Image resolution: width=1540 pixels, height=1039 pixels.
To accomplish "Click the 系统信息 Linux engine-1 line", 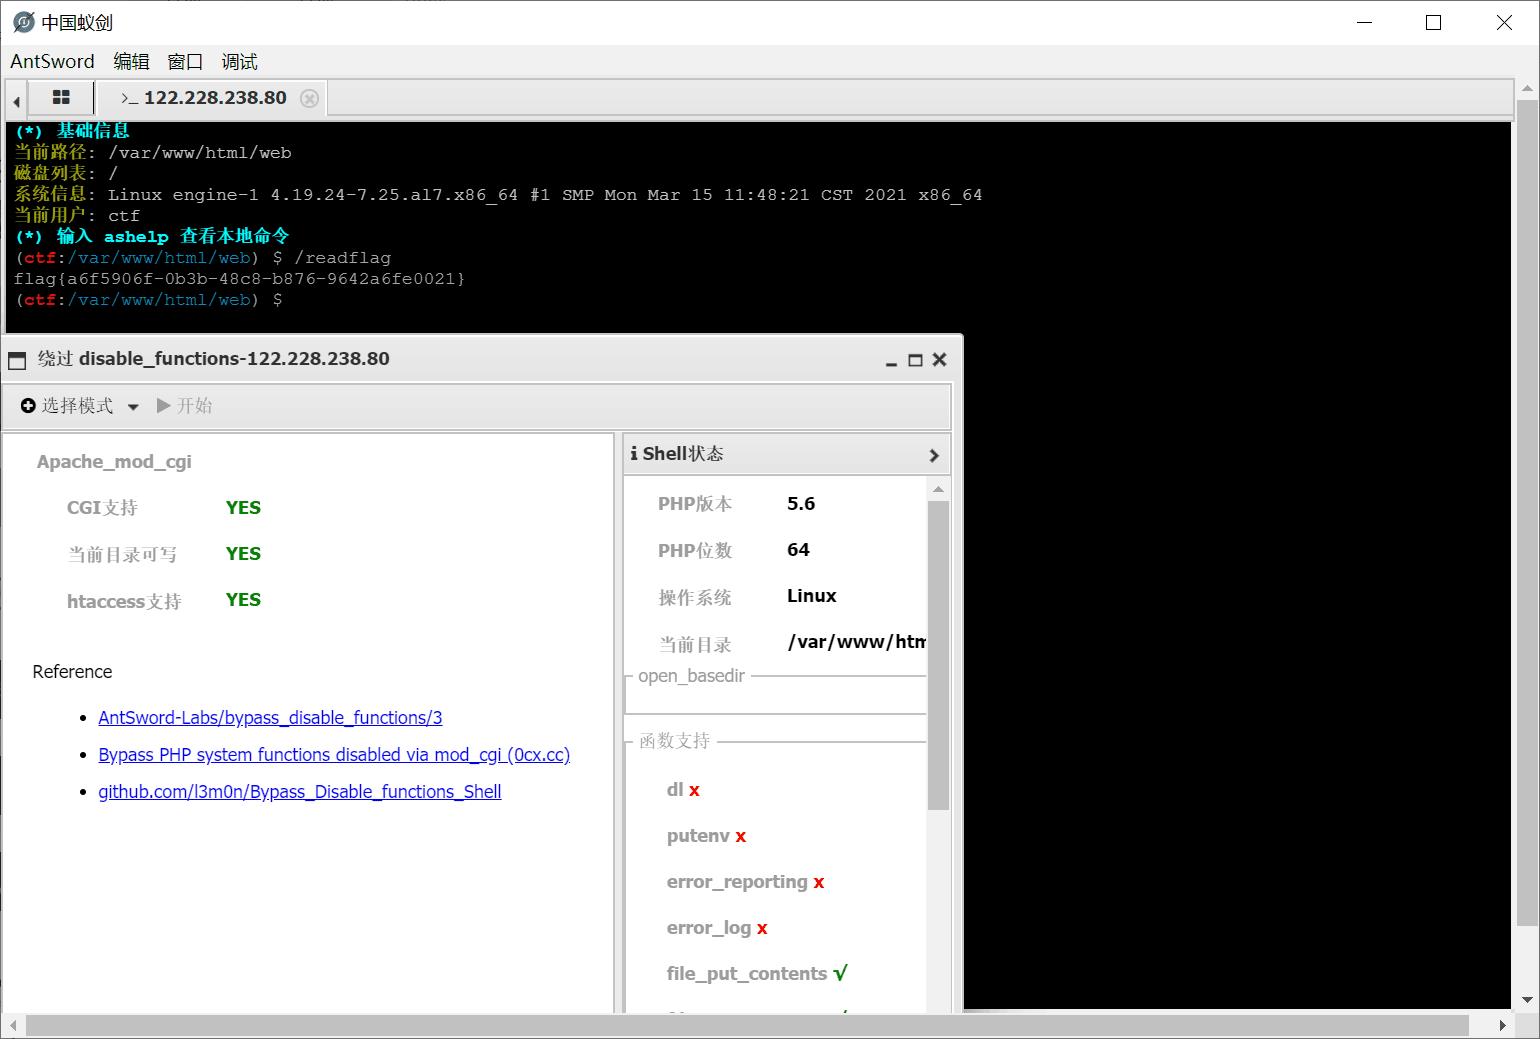I will (498, 195).
